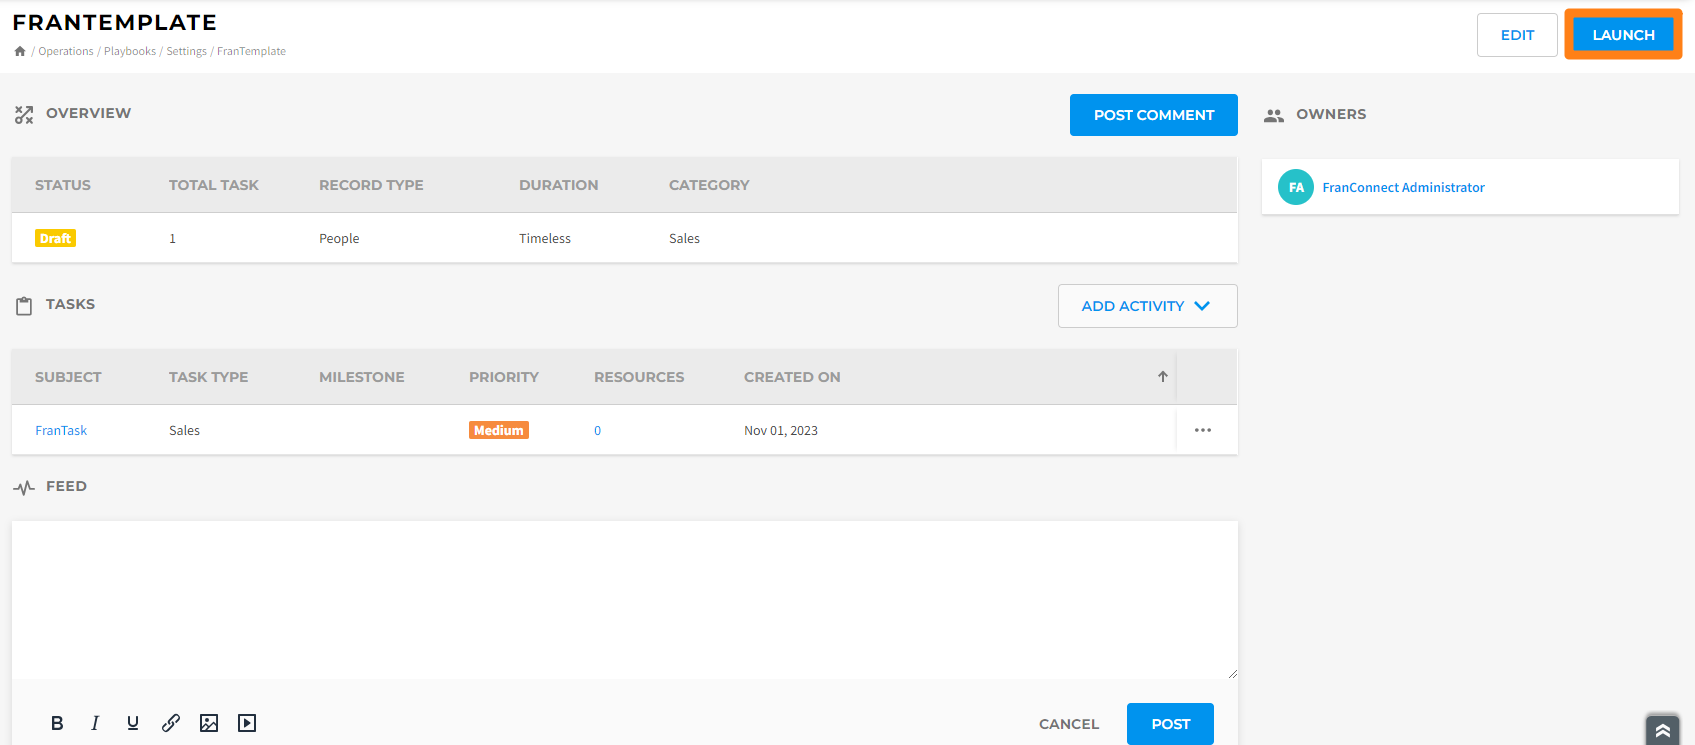This screenshot has width=1695, height=745.
Task: Open FranConnect Administrator owner profile
Action: coord(1403,187)
